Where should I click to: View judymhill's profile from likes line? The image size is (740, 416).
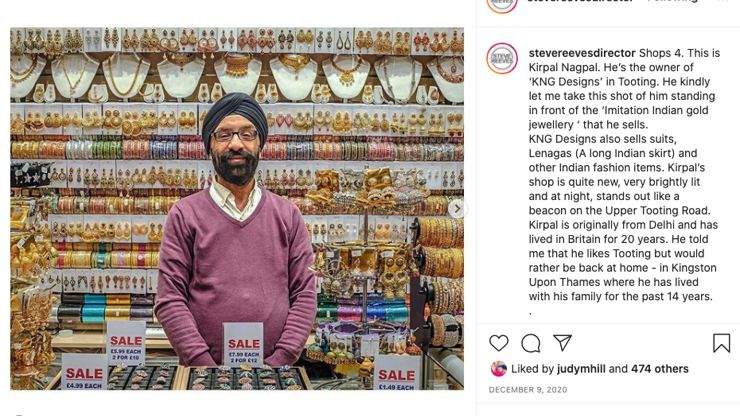coord(581,369)
